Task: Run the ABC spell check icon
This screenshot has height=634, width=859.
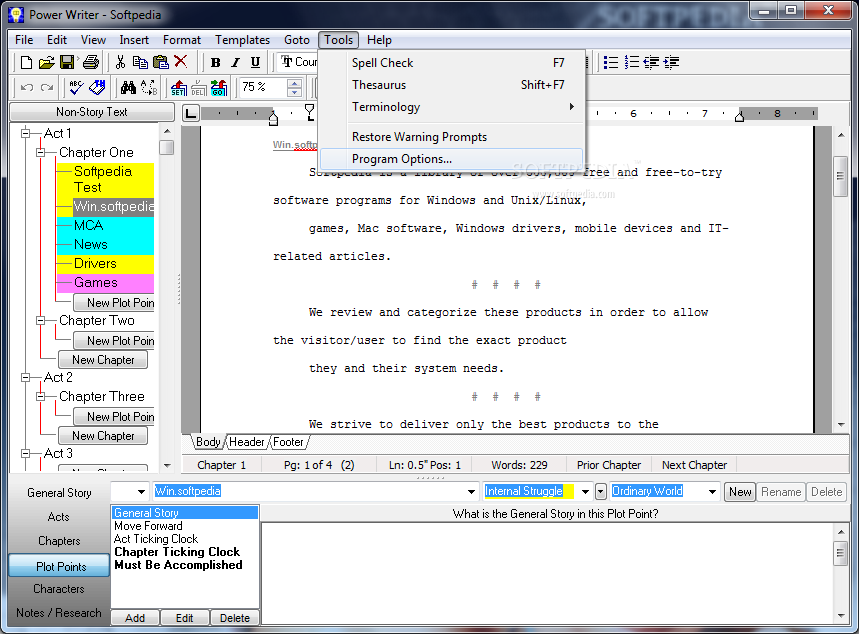Action: click(76, 87)
